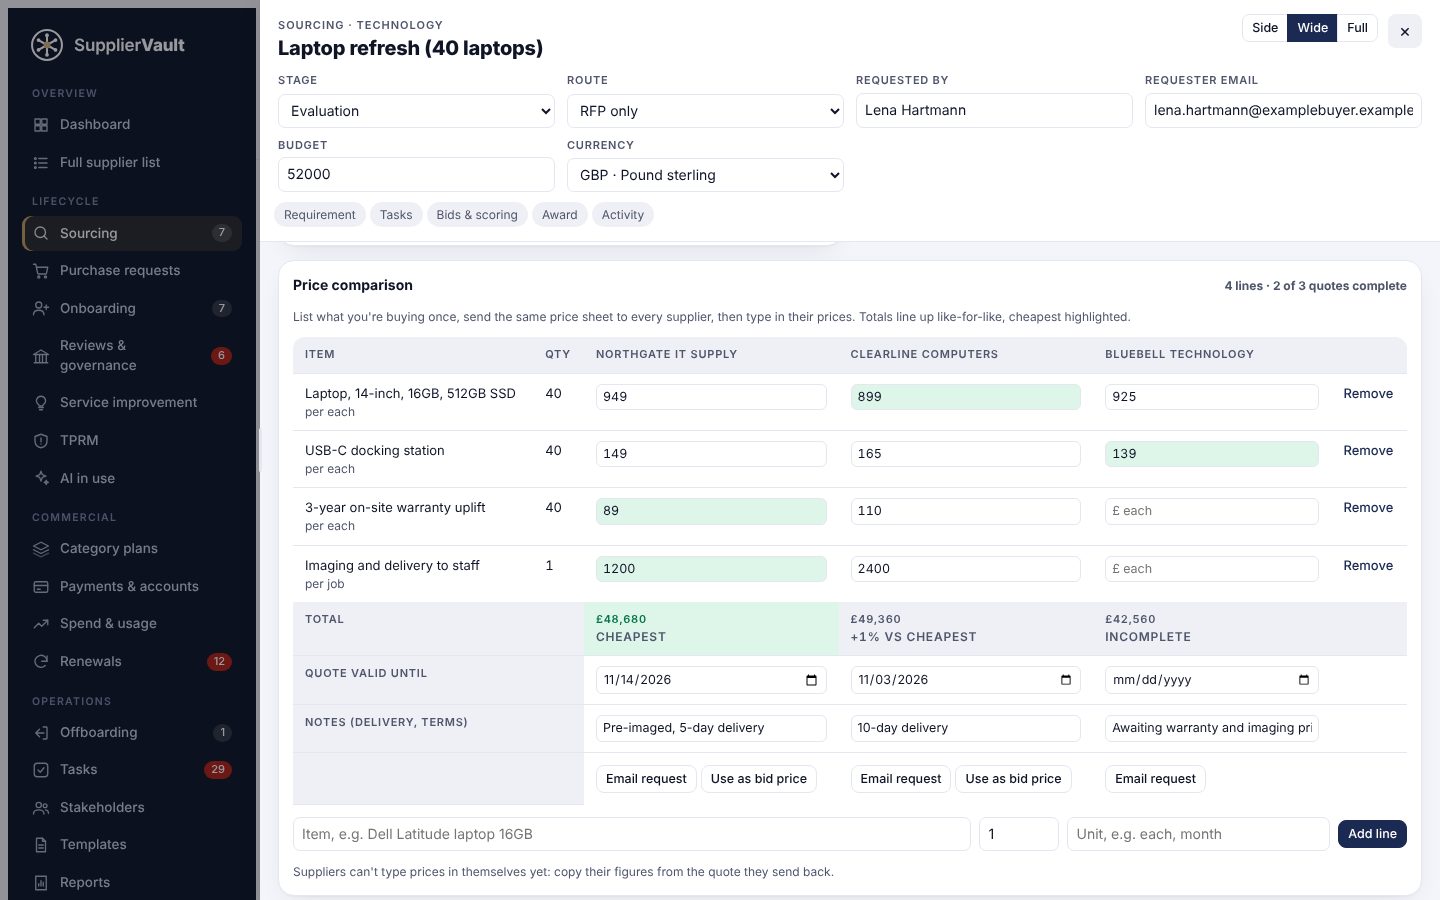Jump to the Award section tab
Image resolution: width=1440 pixels, height=900 pixels.
click(560, 215)
